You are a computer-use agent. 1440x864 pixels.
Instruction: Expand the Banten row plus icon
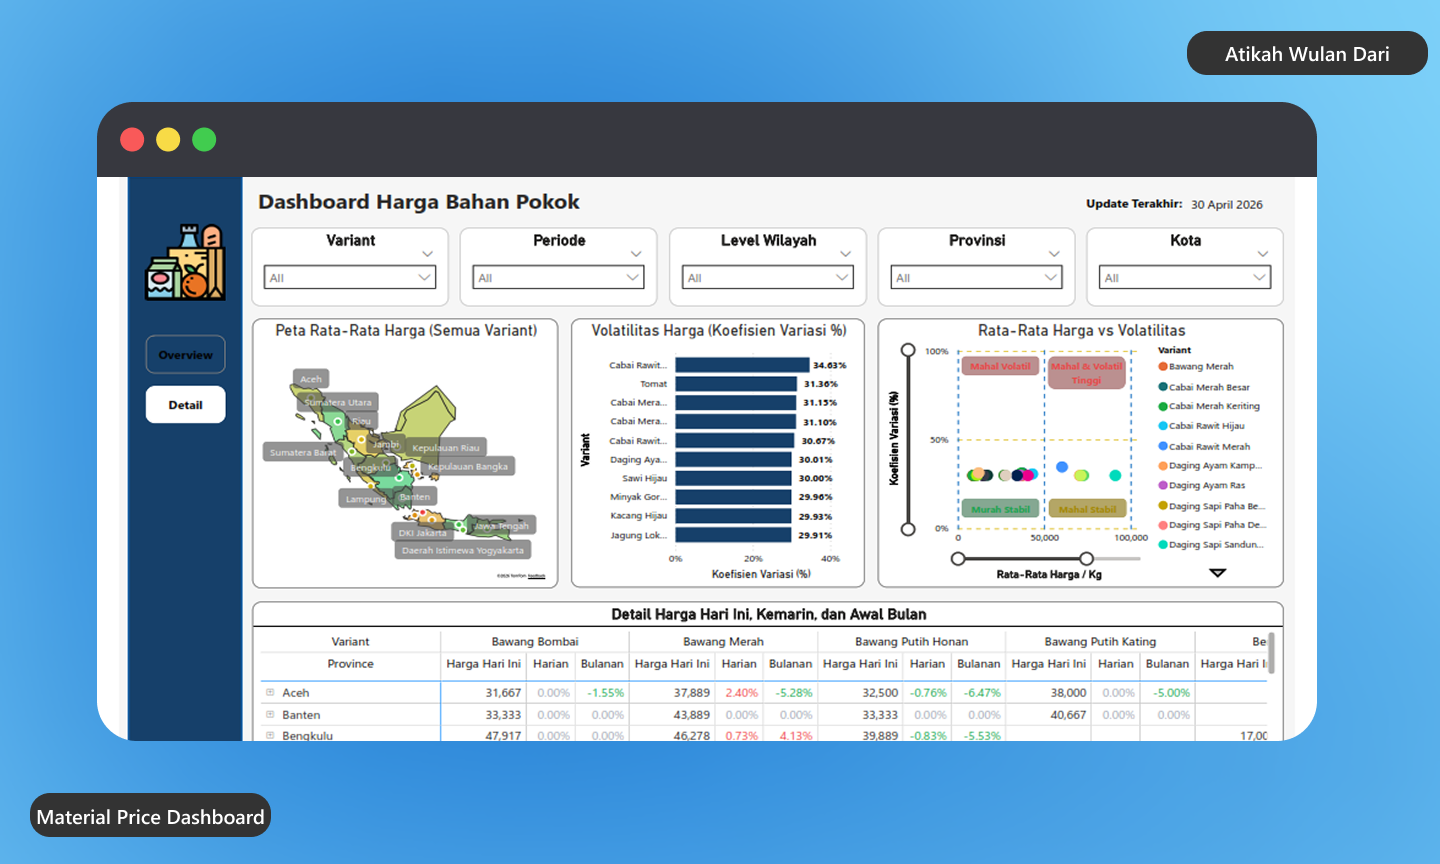click(x=270, y=714)
